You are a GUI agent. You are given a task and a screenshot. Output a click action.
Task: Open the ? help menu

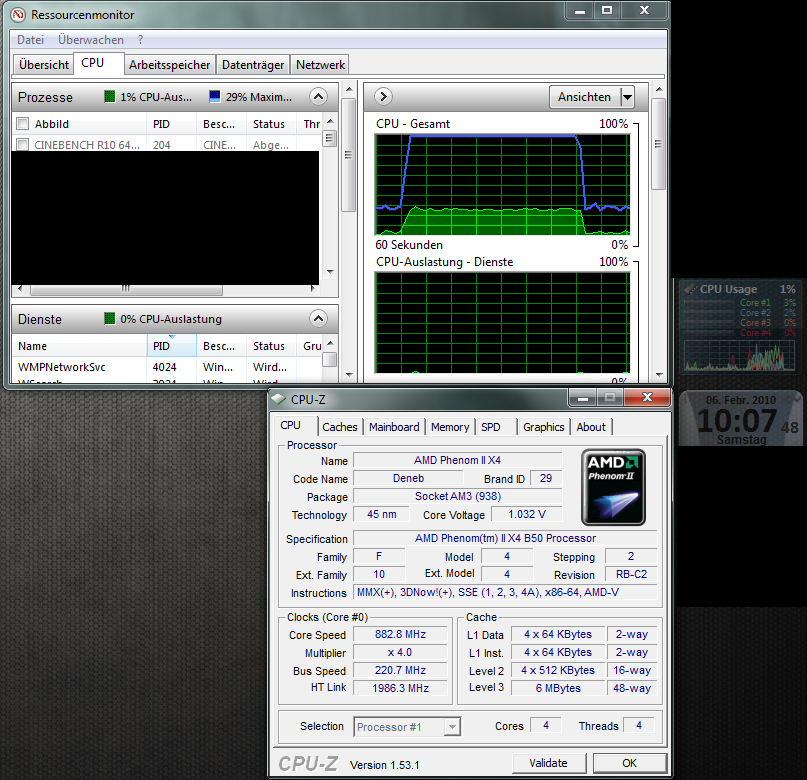click(141, 40)
